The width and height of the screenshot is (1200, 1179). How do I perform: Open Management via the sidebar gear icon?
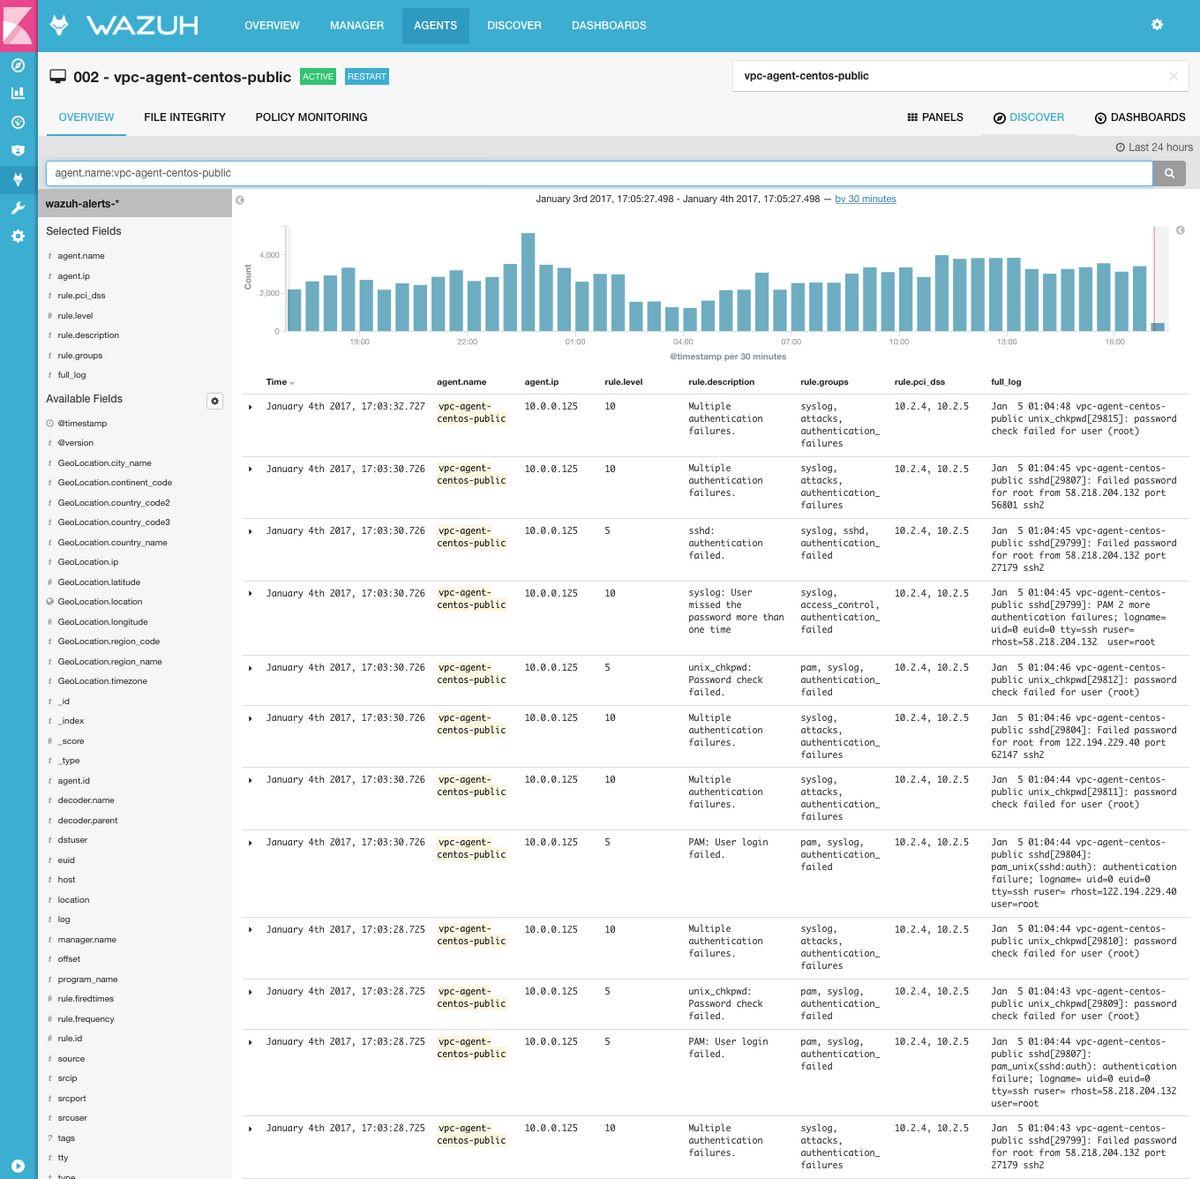(x=17, y=236)
